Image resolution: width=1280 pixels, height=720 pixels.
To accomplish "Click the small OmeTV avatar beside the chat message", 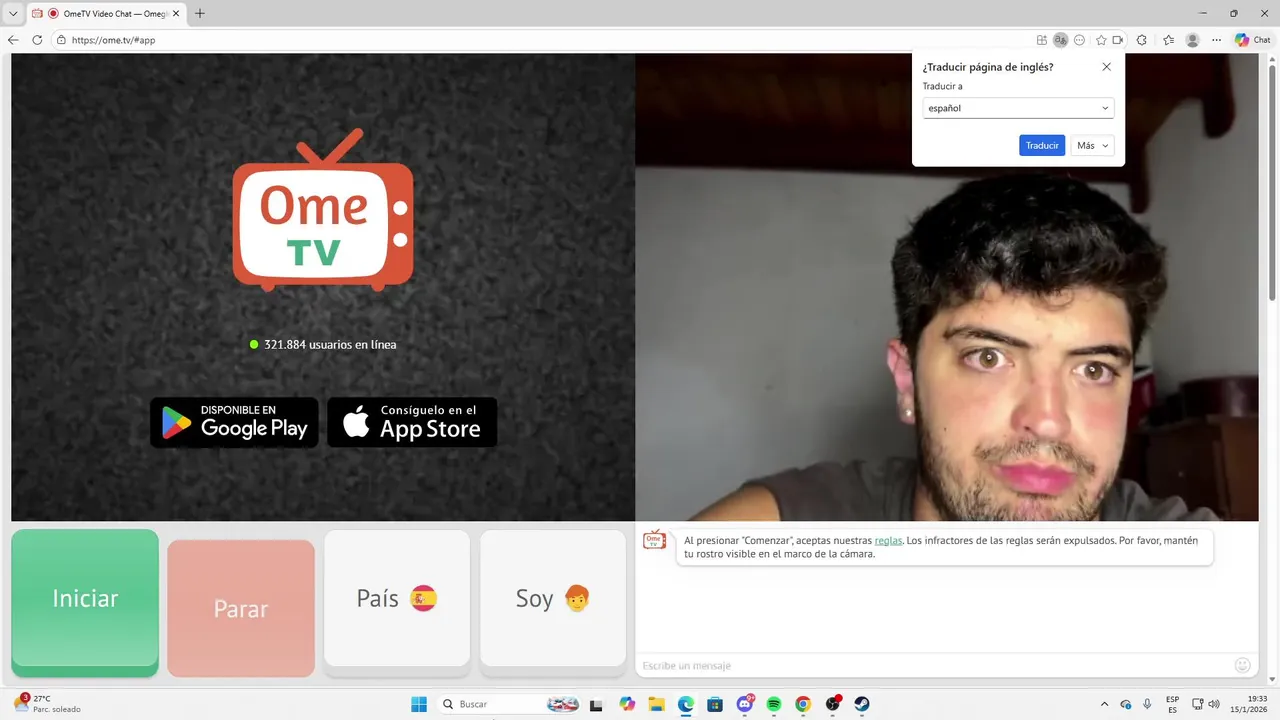I will (654, 540).
